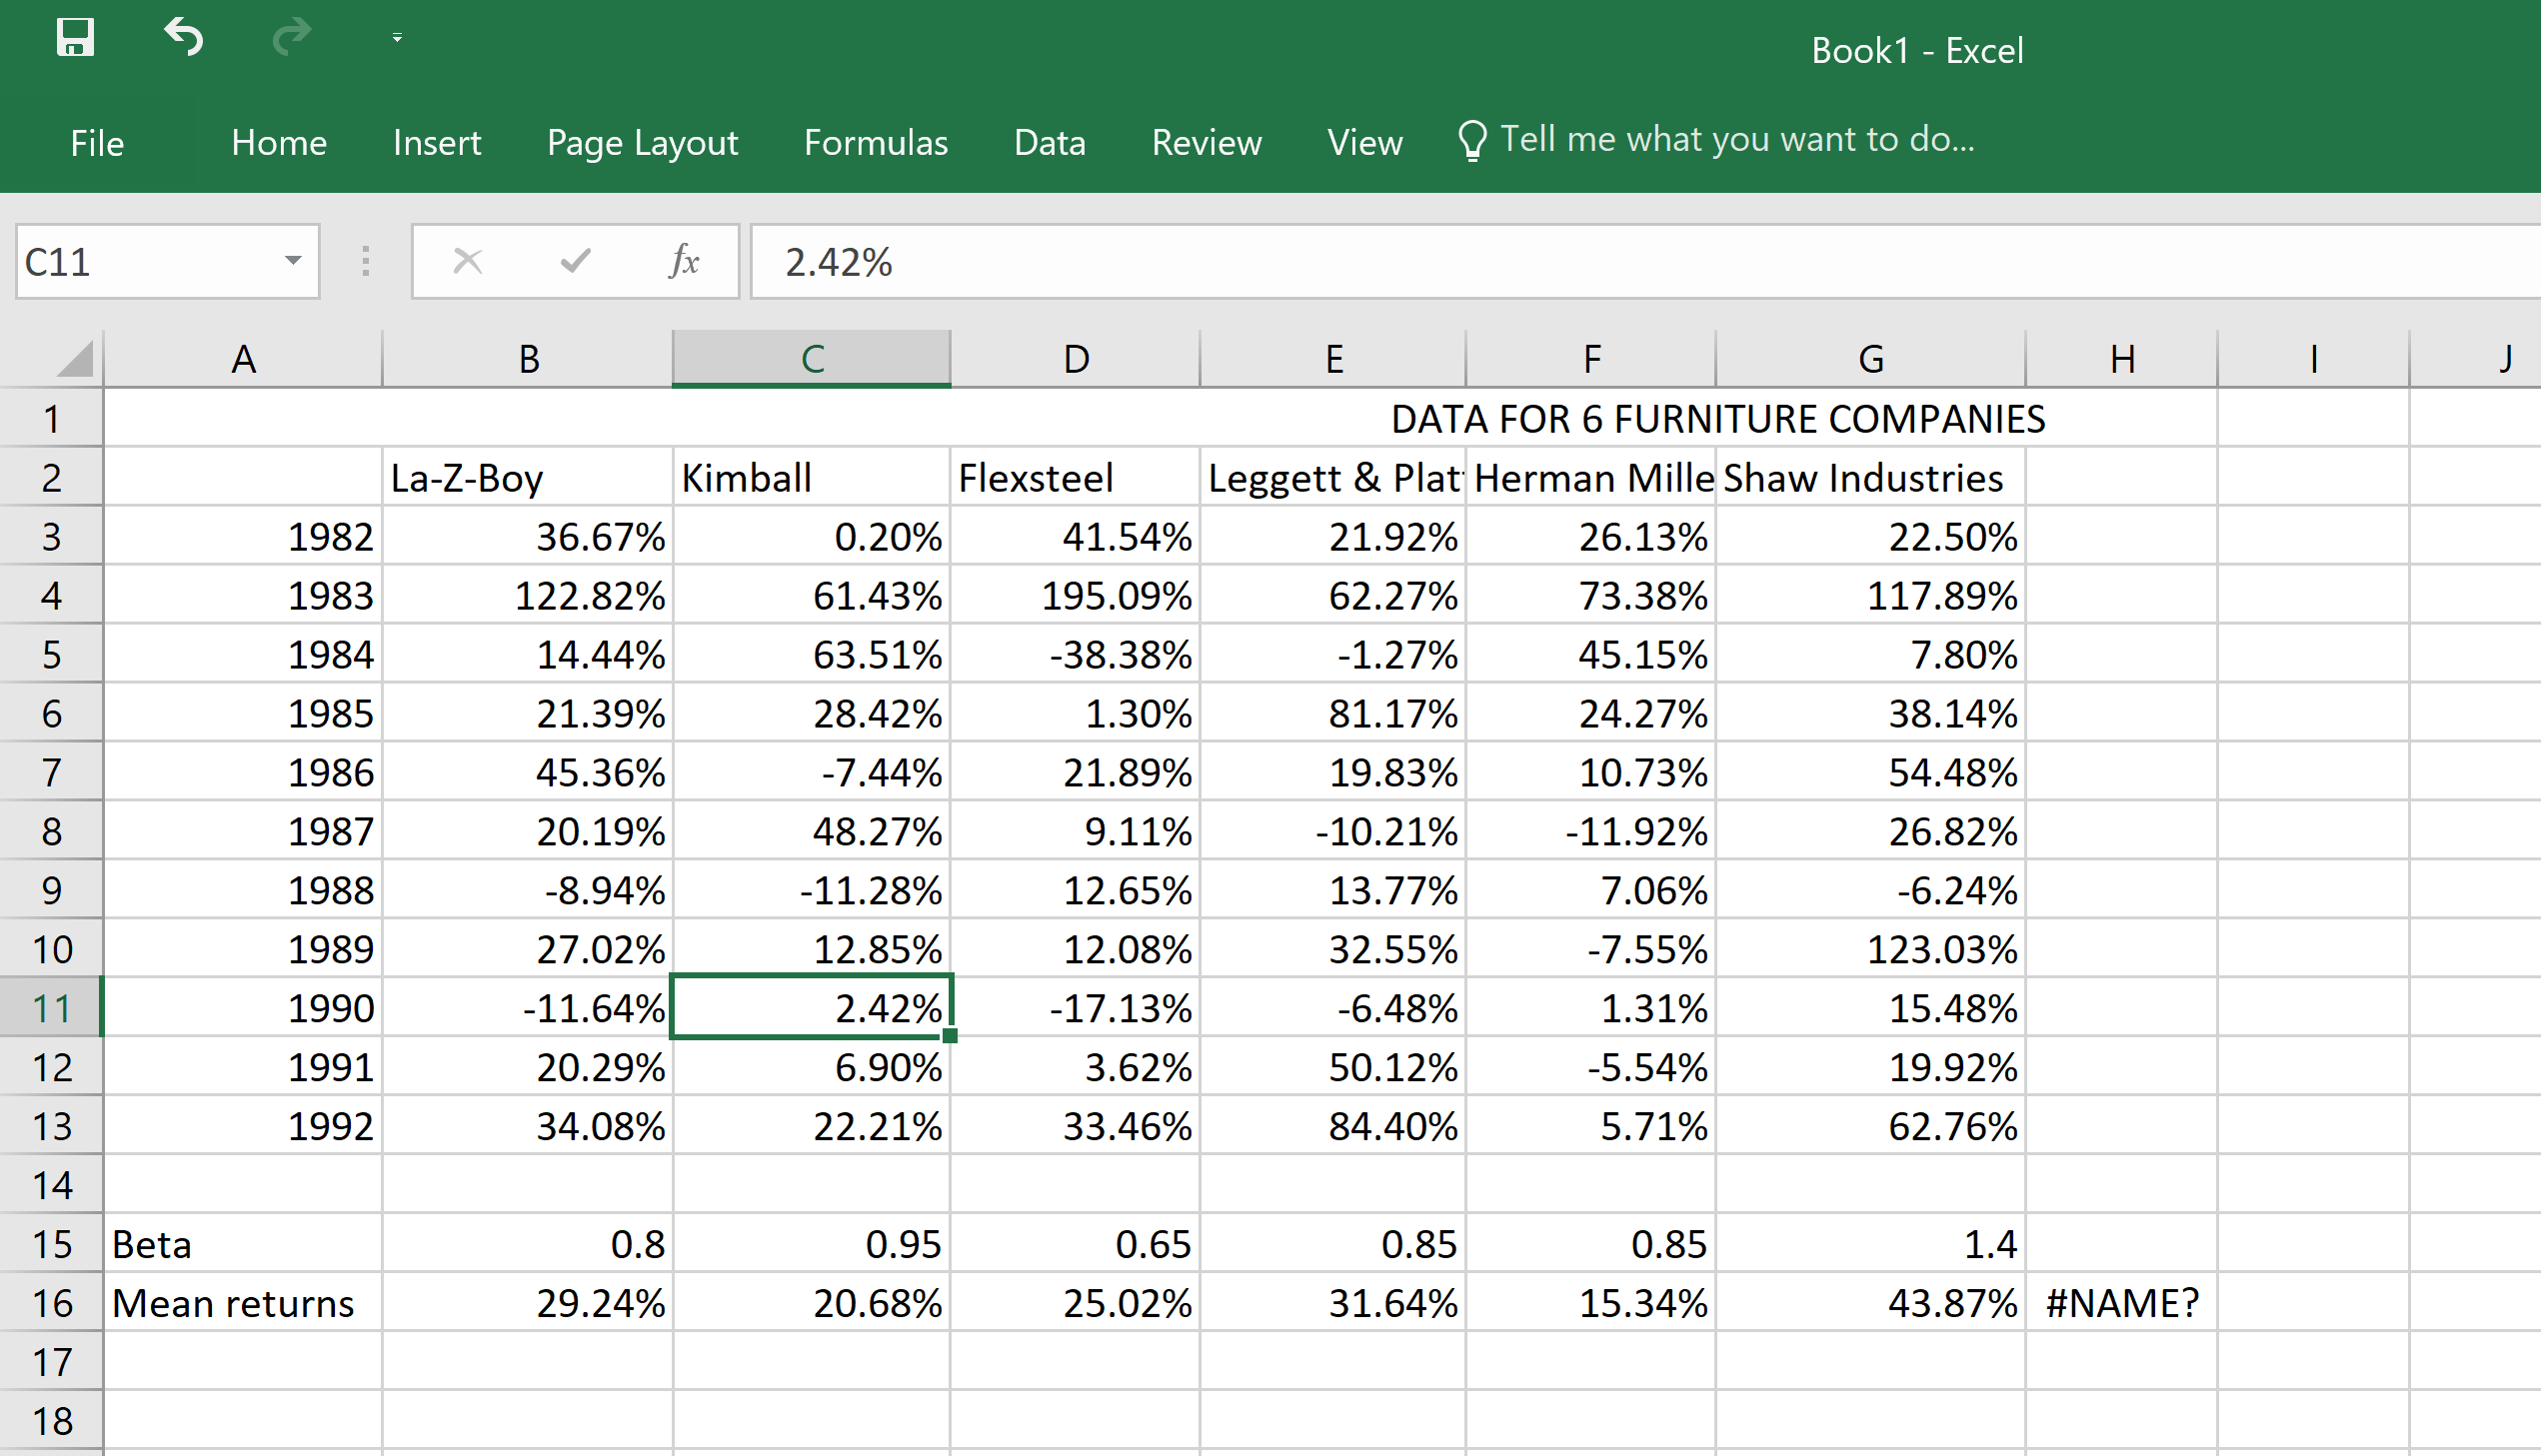This screenshot has width=2541, height=1456.
Task: Click the Save icon in quick access toolbar
Action: (x=75, y=38)
